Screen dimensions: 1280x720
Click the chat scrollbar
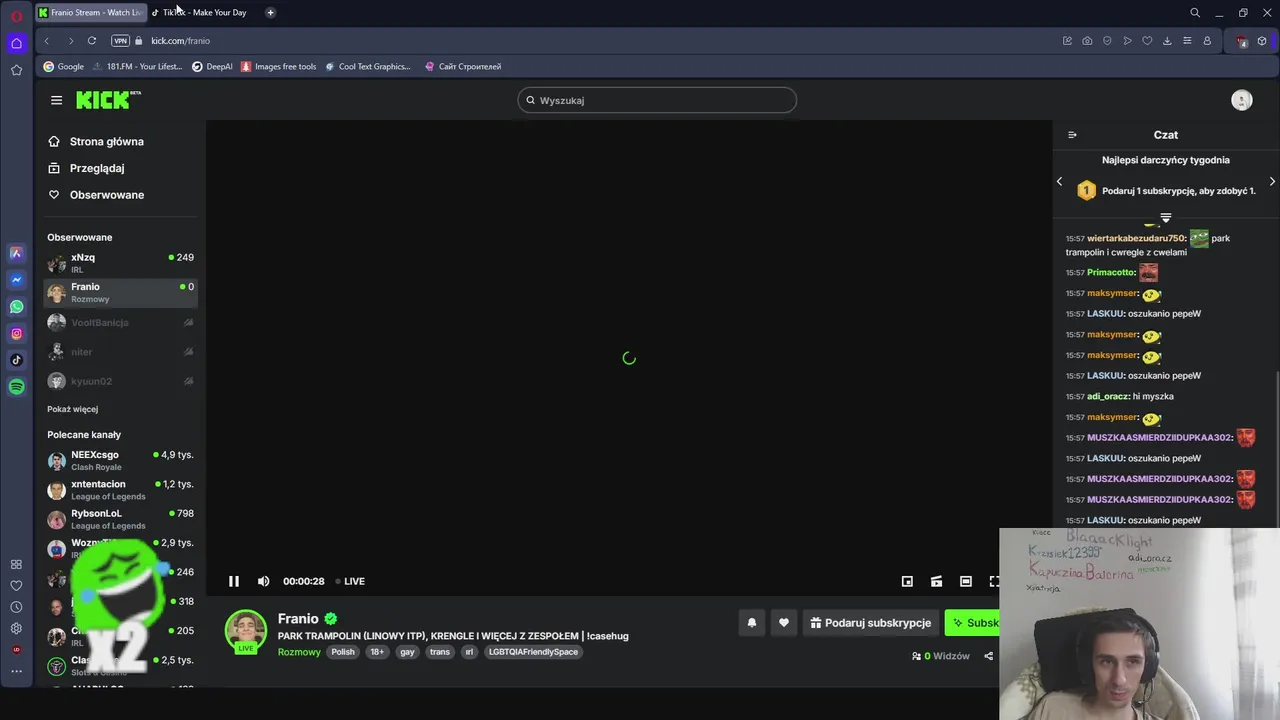click(x=1277, y=450)
